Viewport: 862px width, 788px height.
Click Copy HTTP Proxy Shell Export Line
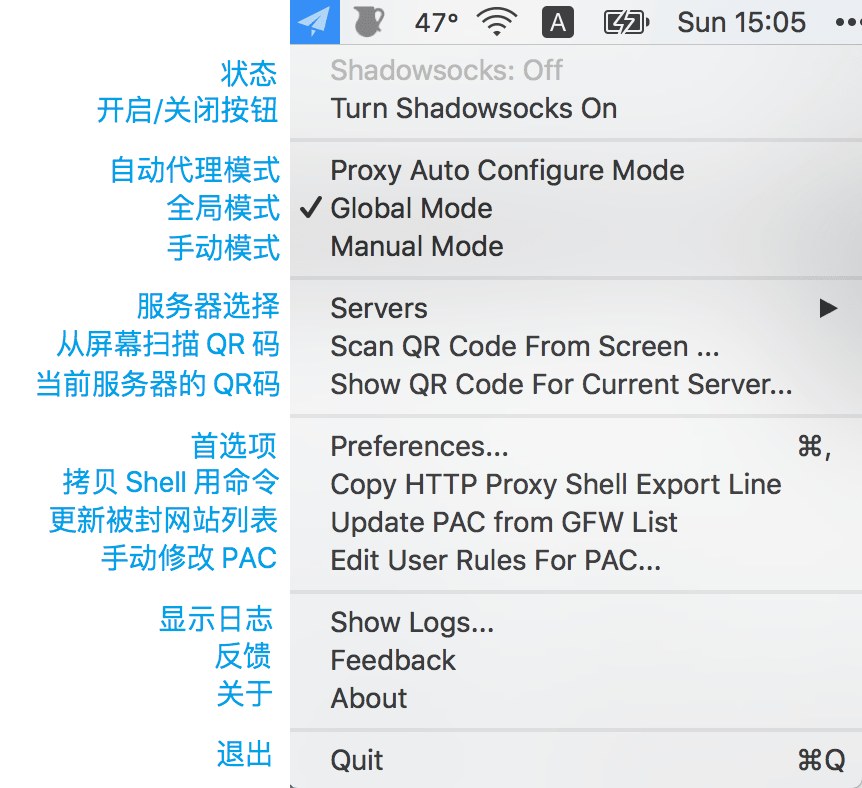576,484
